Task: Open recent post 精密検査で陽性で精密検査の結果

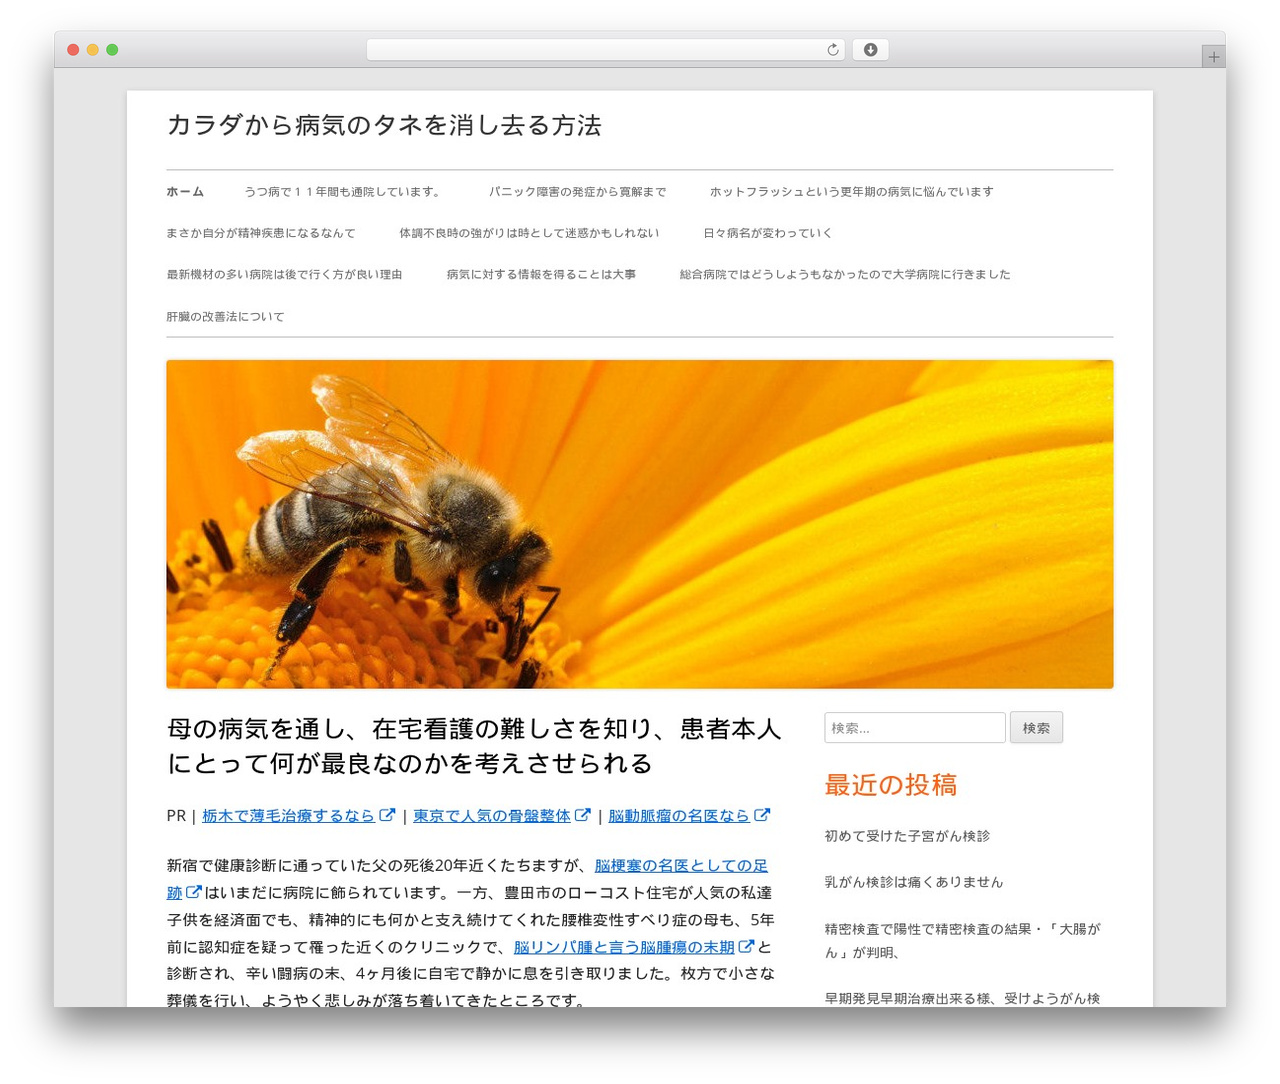Action: 962,940
